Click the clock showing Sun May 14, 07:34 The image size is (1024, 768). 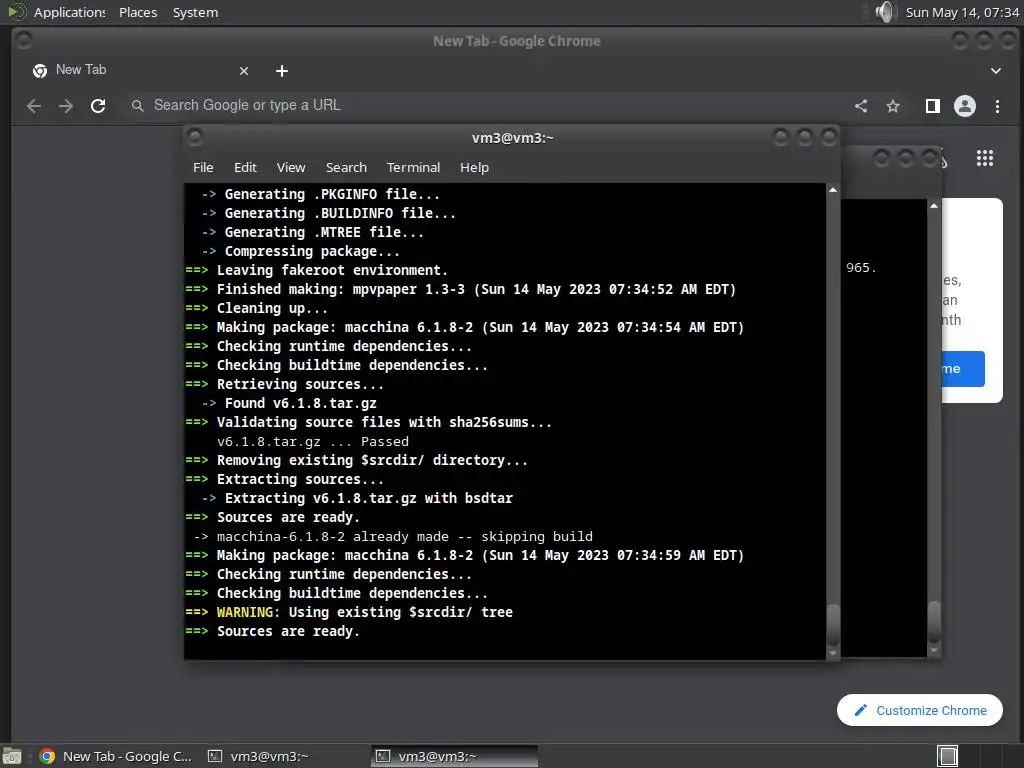962,12
